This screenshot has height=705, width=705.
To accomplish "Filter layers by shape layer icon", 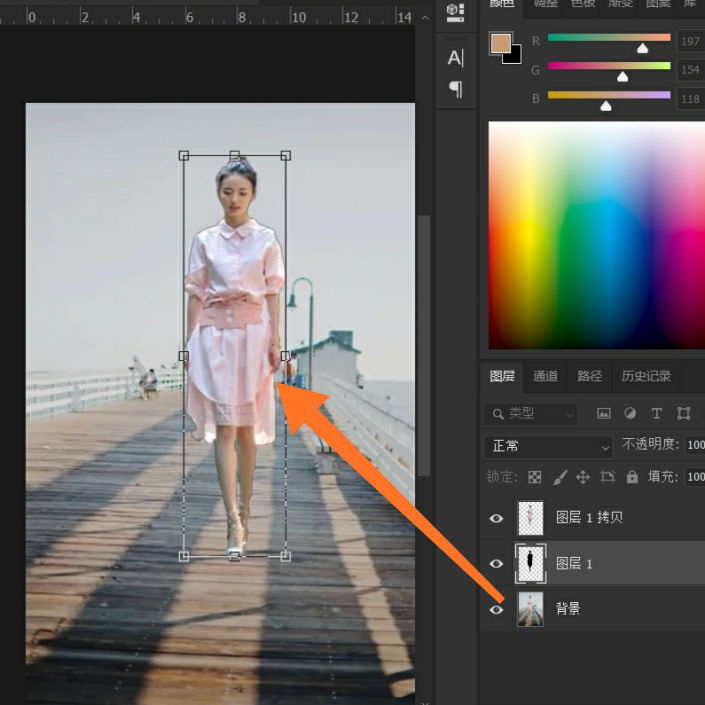I will pos(683,413).
